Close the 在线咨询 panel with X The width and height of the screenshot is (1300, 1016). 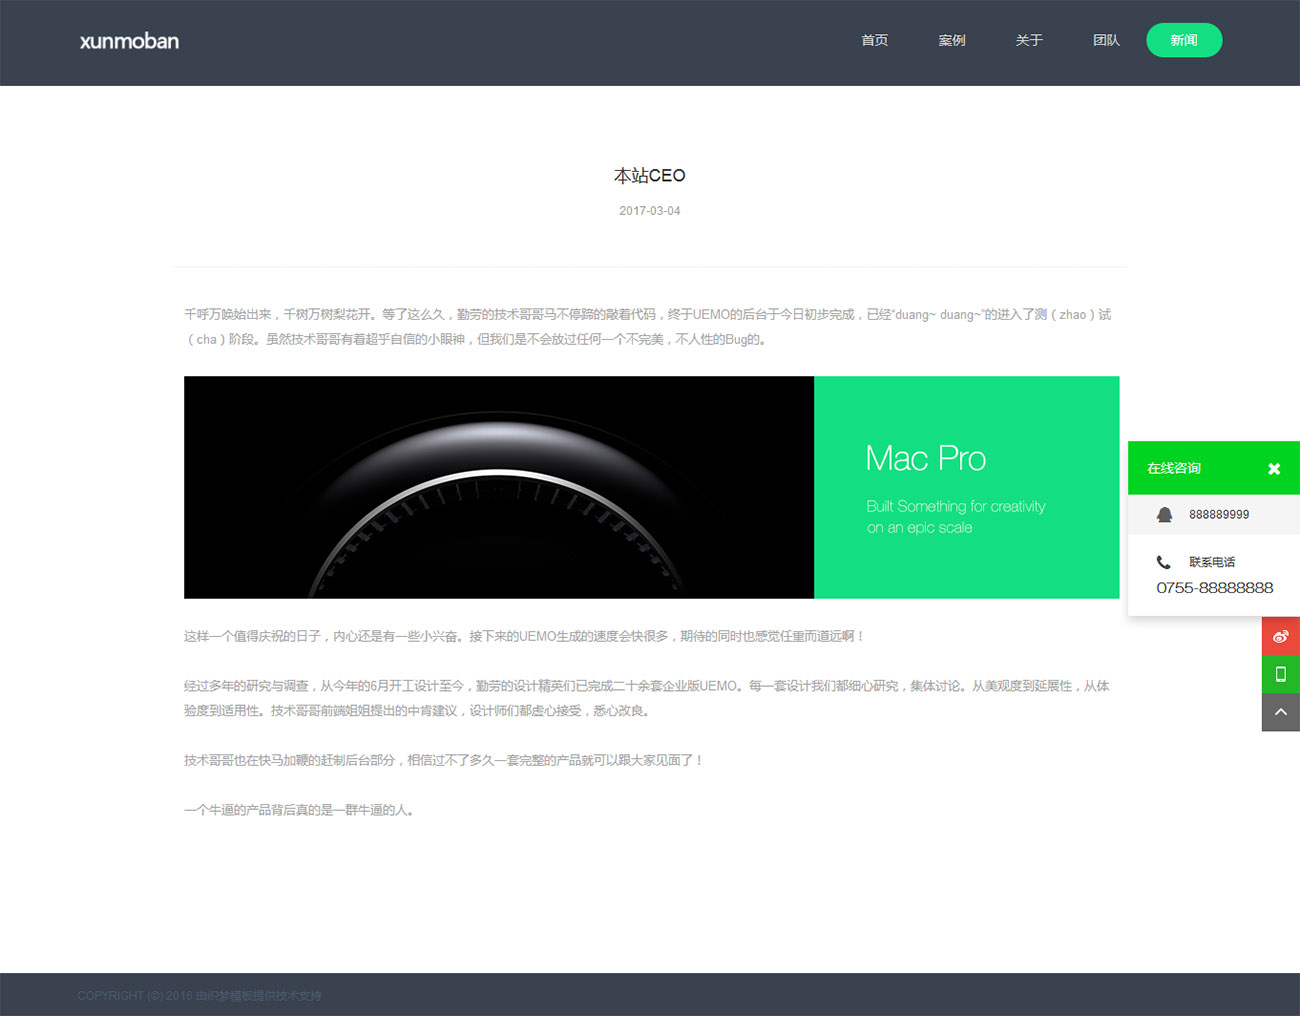click(1273, 469)
